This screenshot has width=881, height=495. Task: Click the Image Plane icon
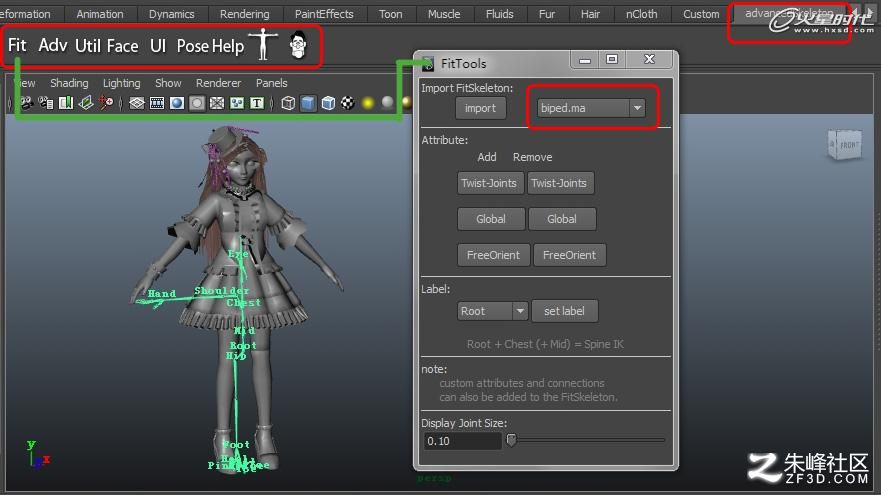tap(85, 103)
